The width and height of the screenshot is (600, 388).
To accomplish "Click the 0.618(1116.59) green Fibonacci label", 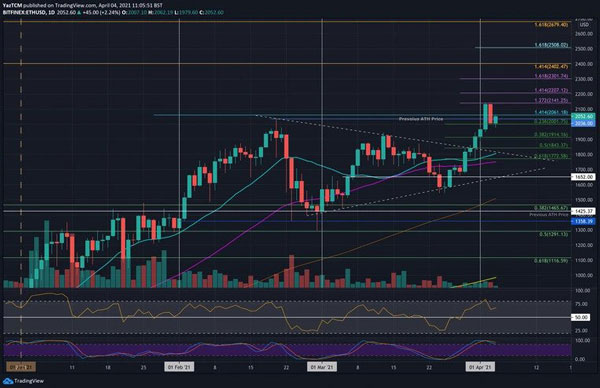I will pyautogui.click(x=551, y=261).
